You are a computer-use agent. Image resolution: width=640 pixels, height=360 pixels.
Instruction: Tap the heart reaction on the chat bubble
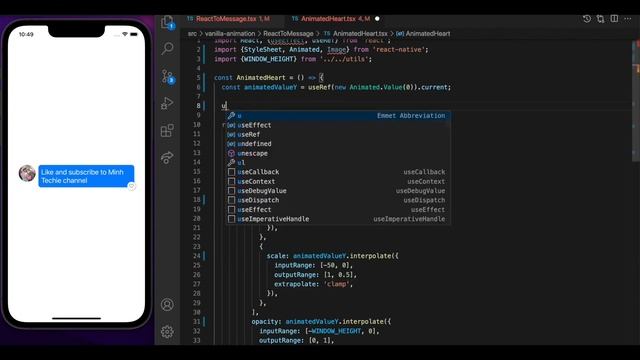point(131,186)
